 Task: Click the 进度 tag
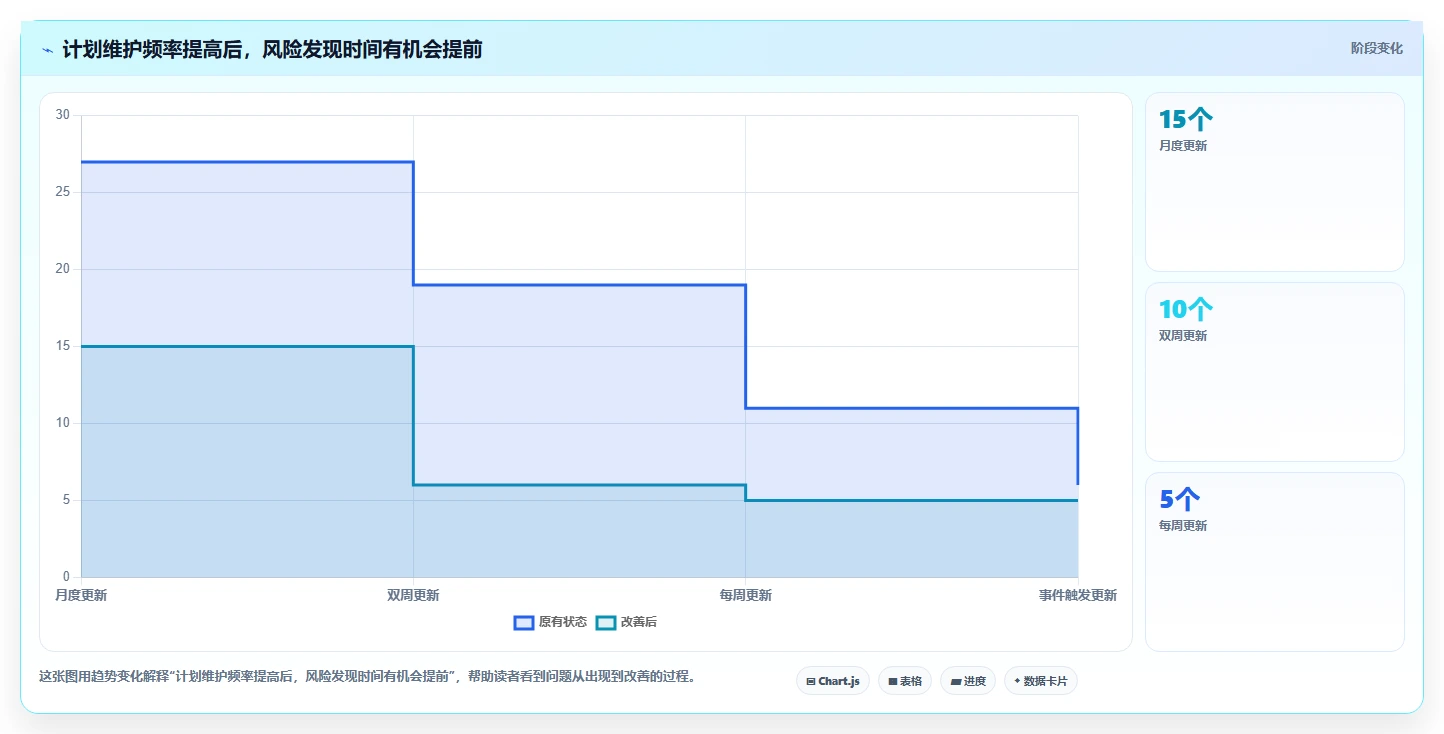tap(968, 681)
